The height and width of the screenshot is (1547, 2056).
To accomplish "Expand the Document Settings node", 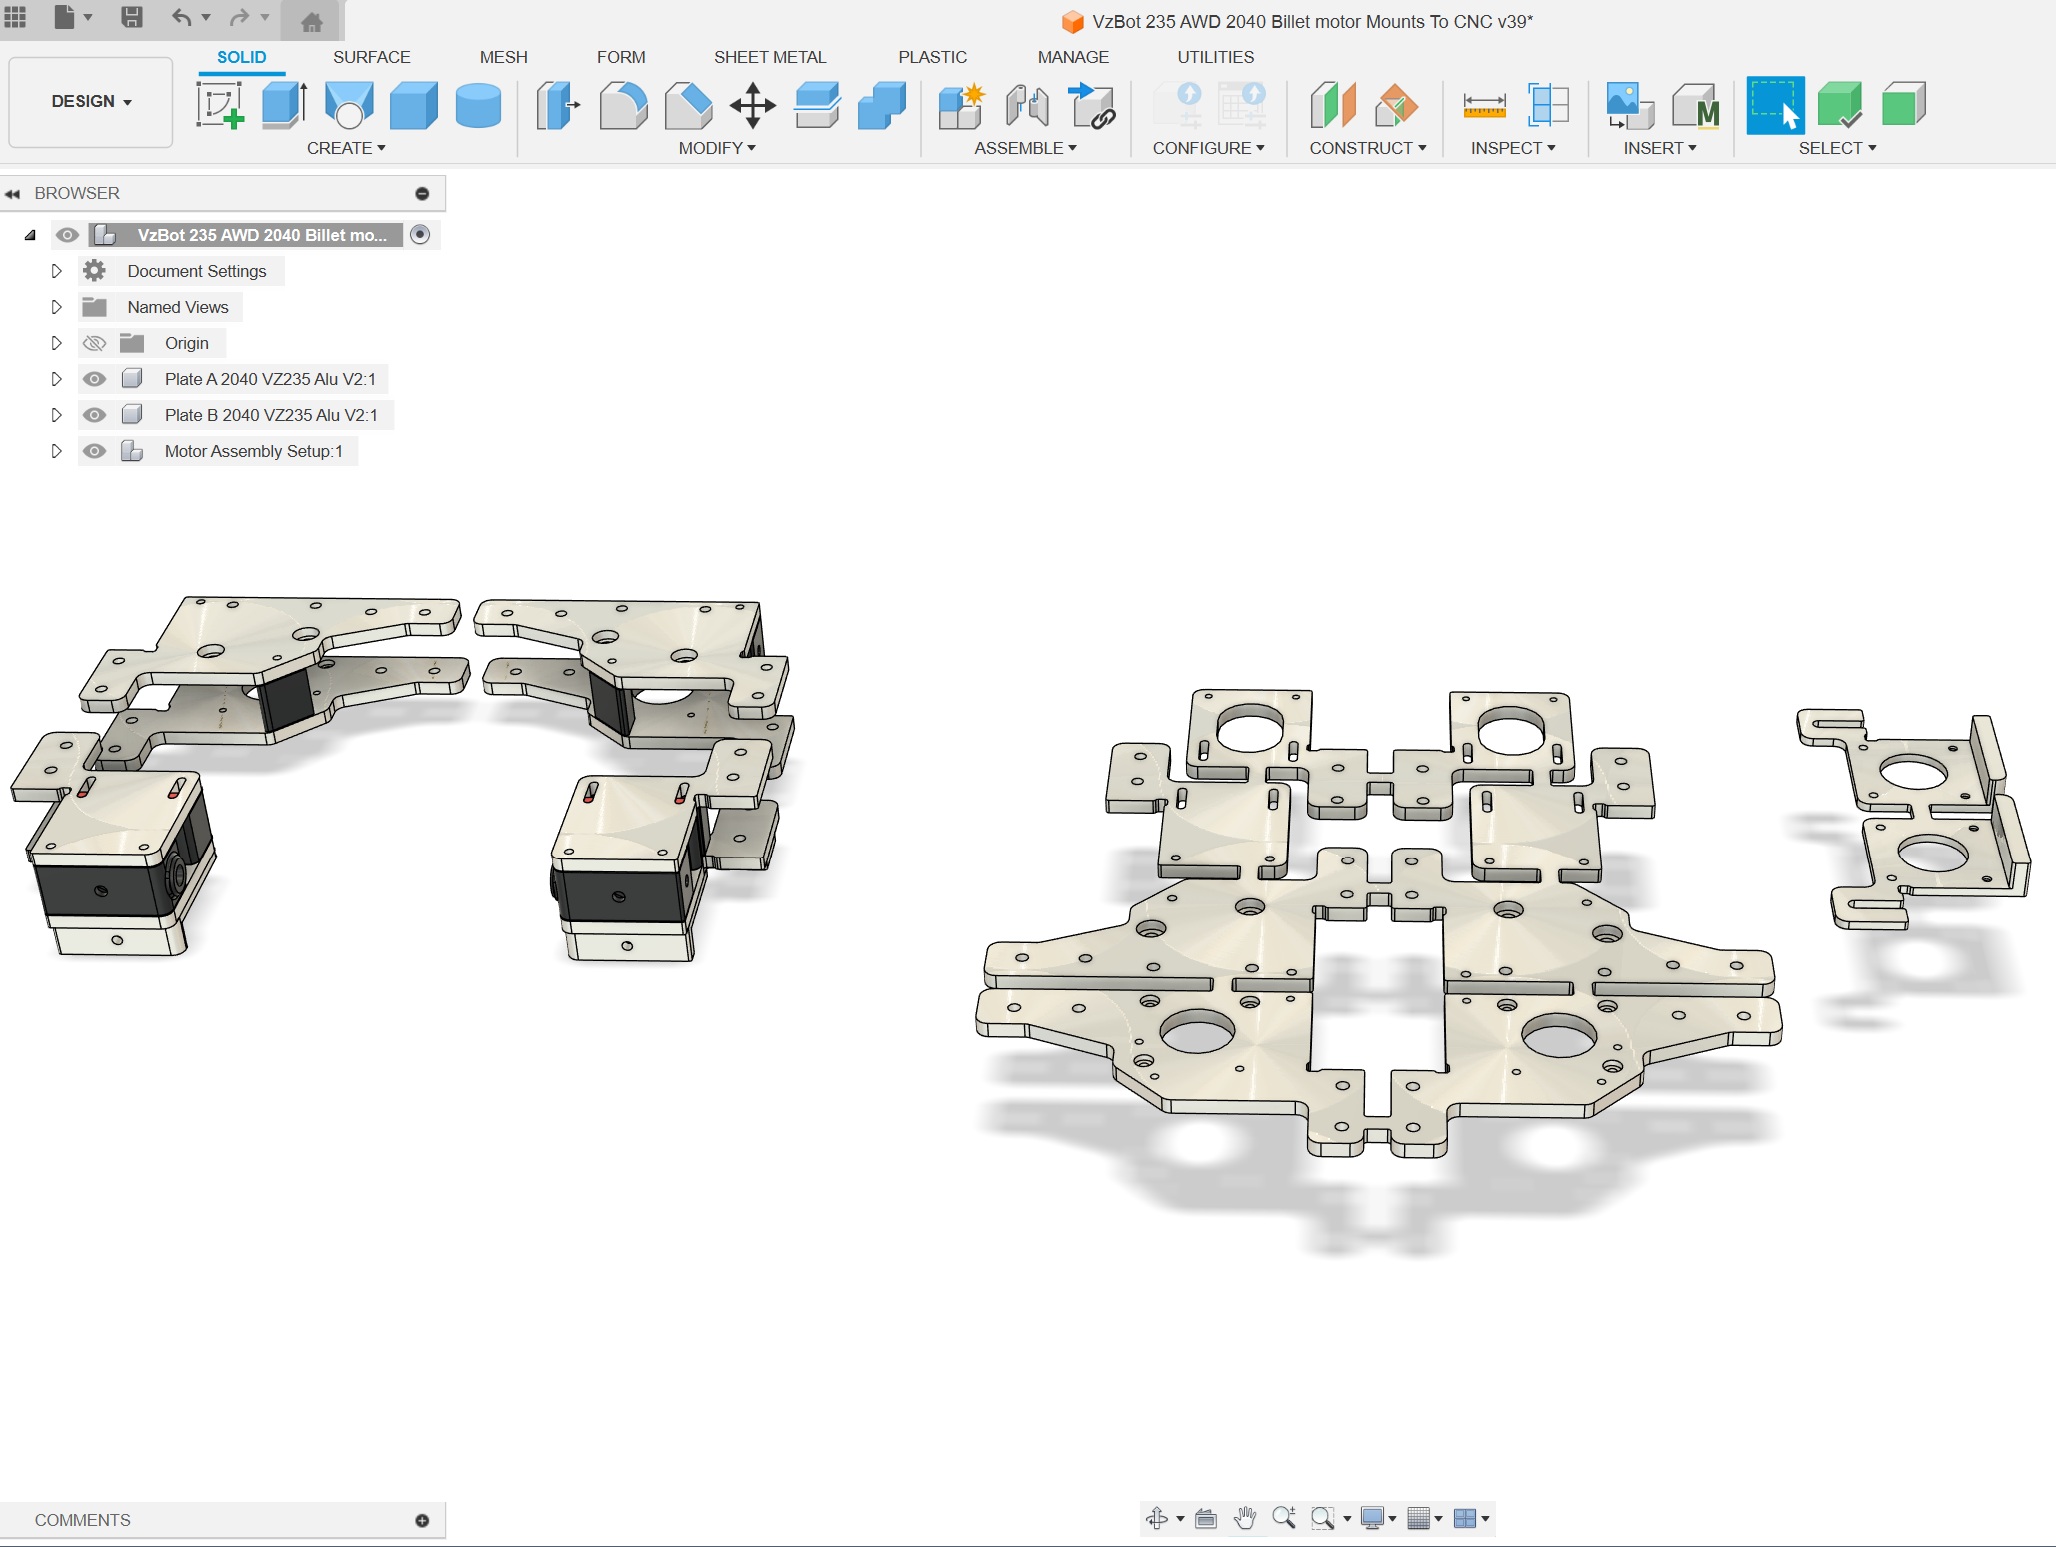I will coord(56,271).
